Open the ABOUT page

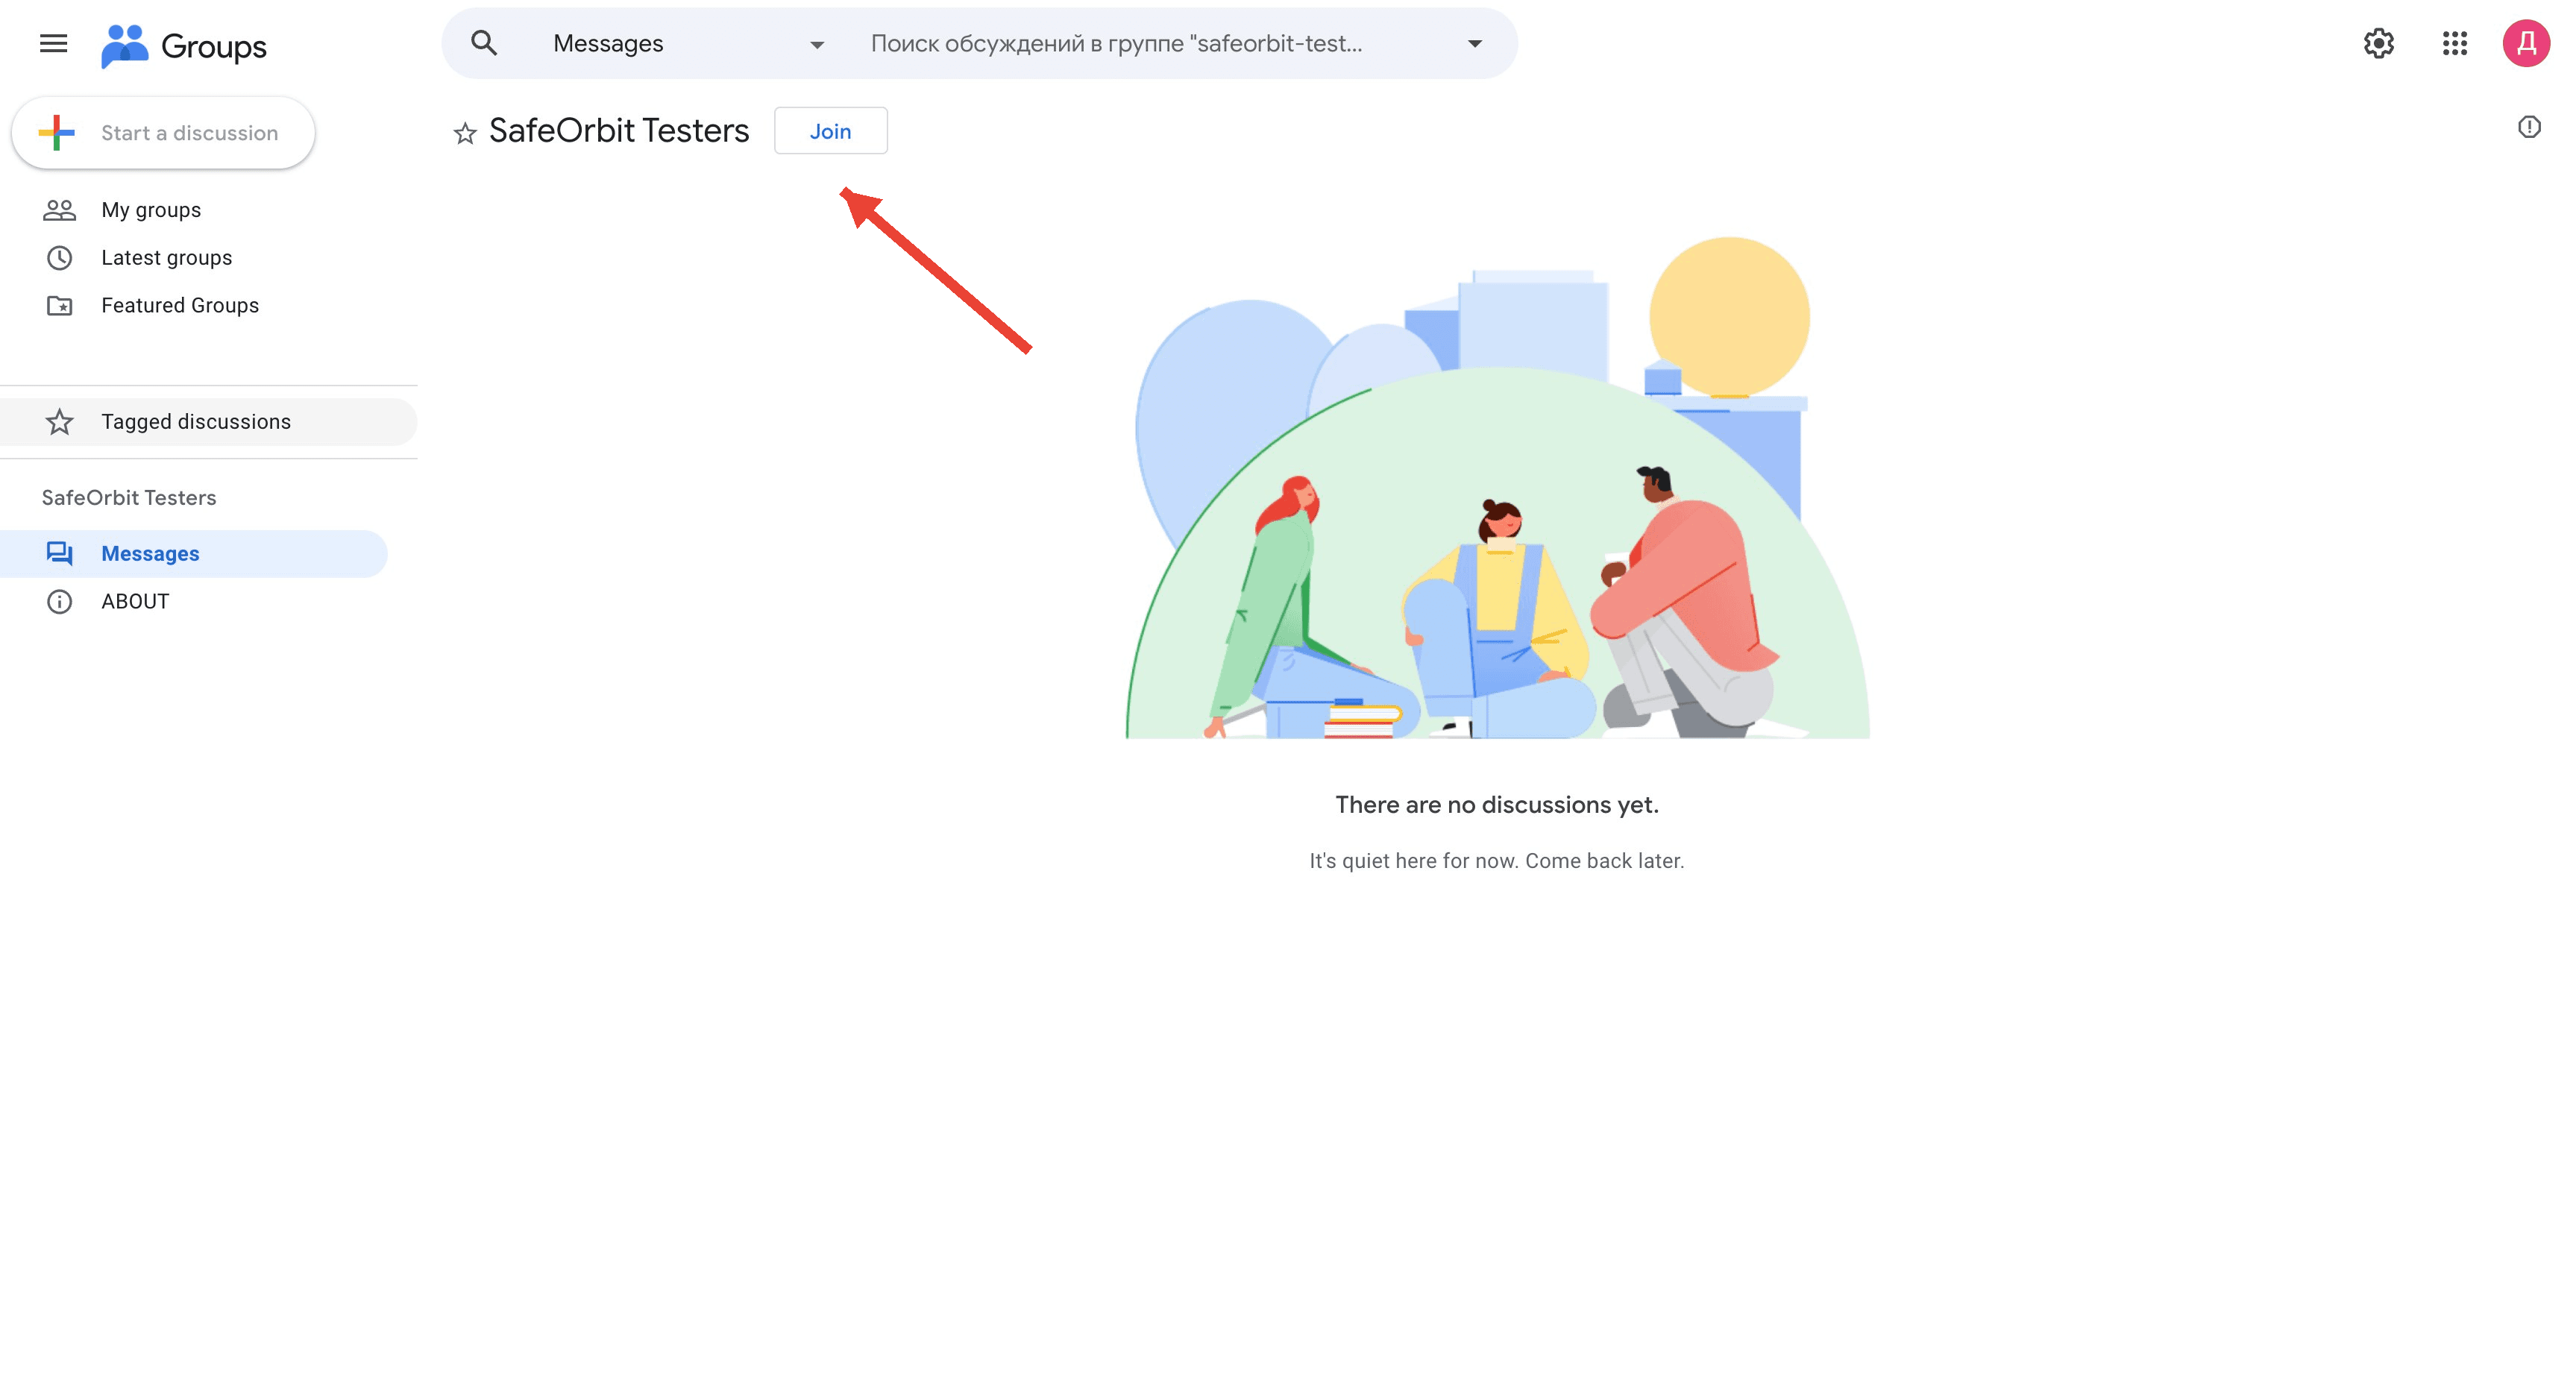[135, 602]
